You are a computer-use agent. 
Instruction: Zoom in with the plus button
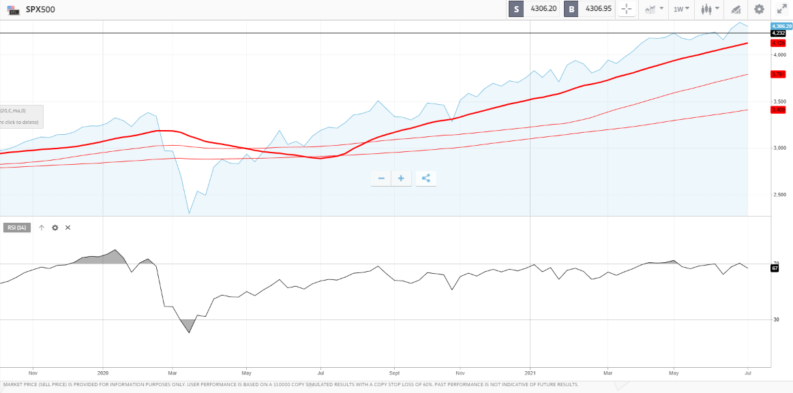pos(401,179)
